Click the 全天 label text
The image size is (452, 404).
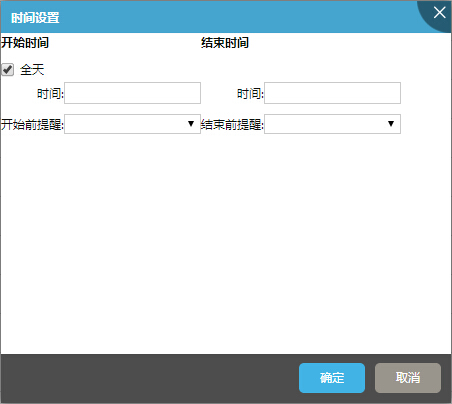coord(32,70)
